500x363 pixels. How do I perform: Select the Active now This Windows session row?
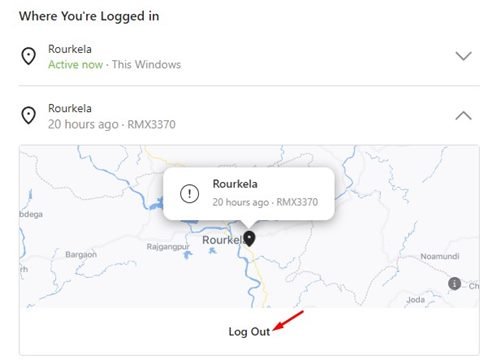pos(249,56)
